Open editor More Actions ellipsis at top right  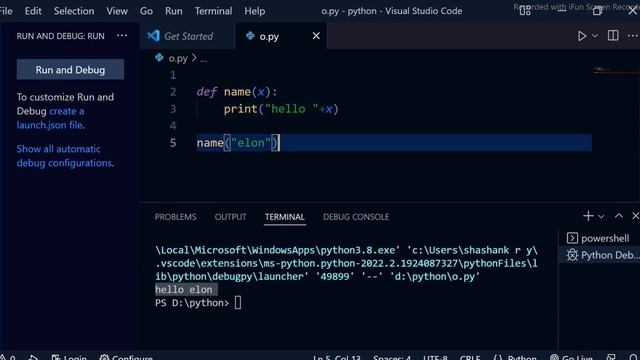click(633, 36)
